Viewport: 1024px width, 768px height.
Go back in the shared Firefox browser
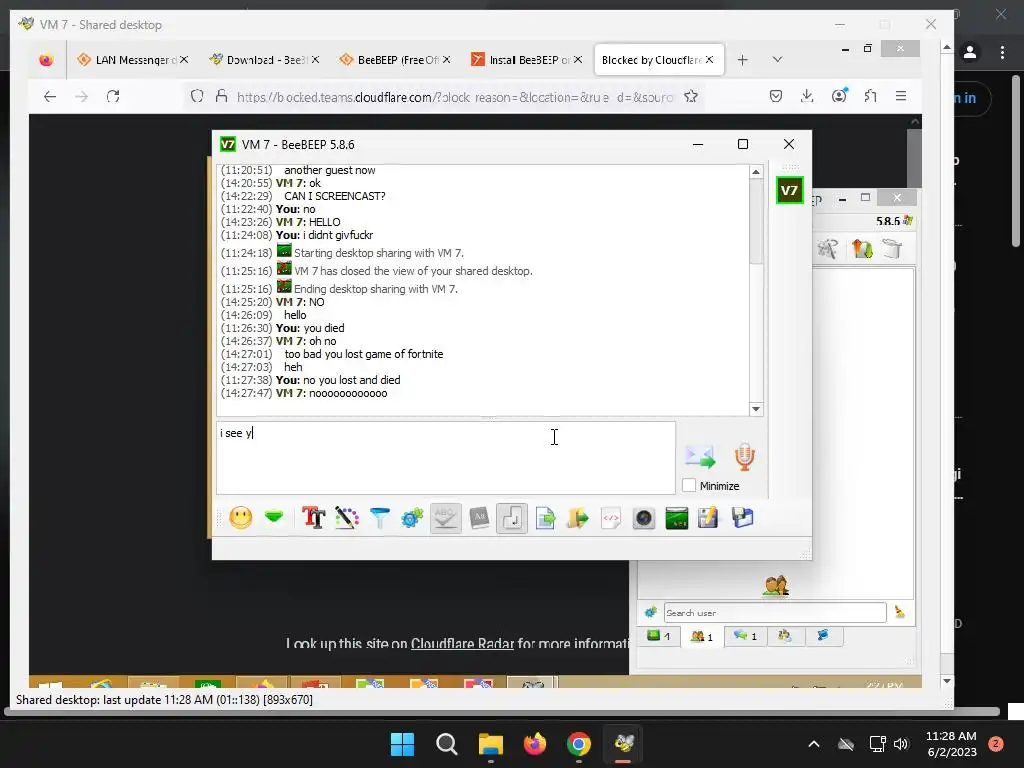pos(50,97)
